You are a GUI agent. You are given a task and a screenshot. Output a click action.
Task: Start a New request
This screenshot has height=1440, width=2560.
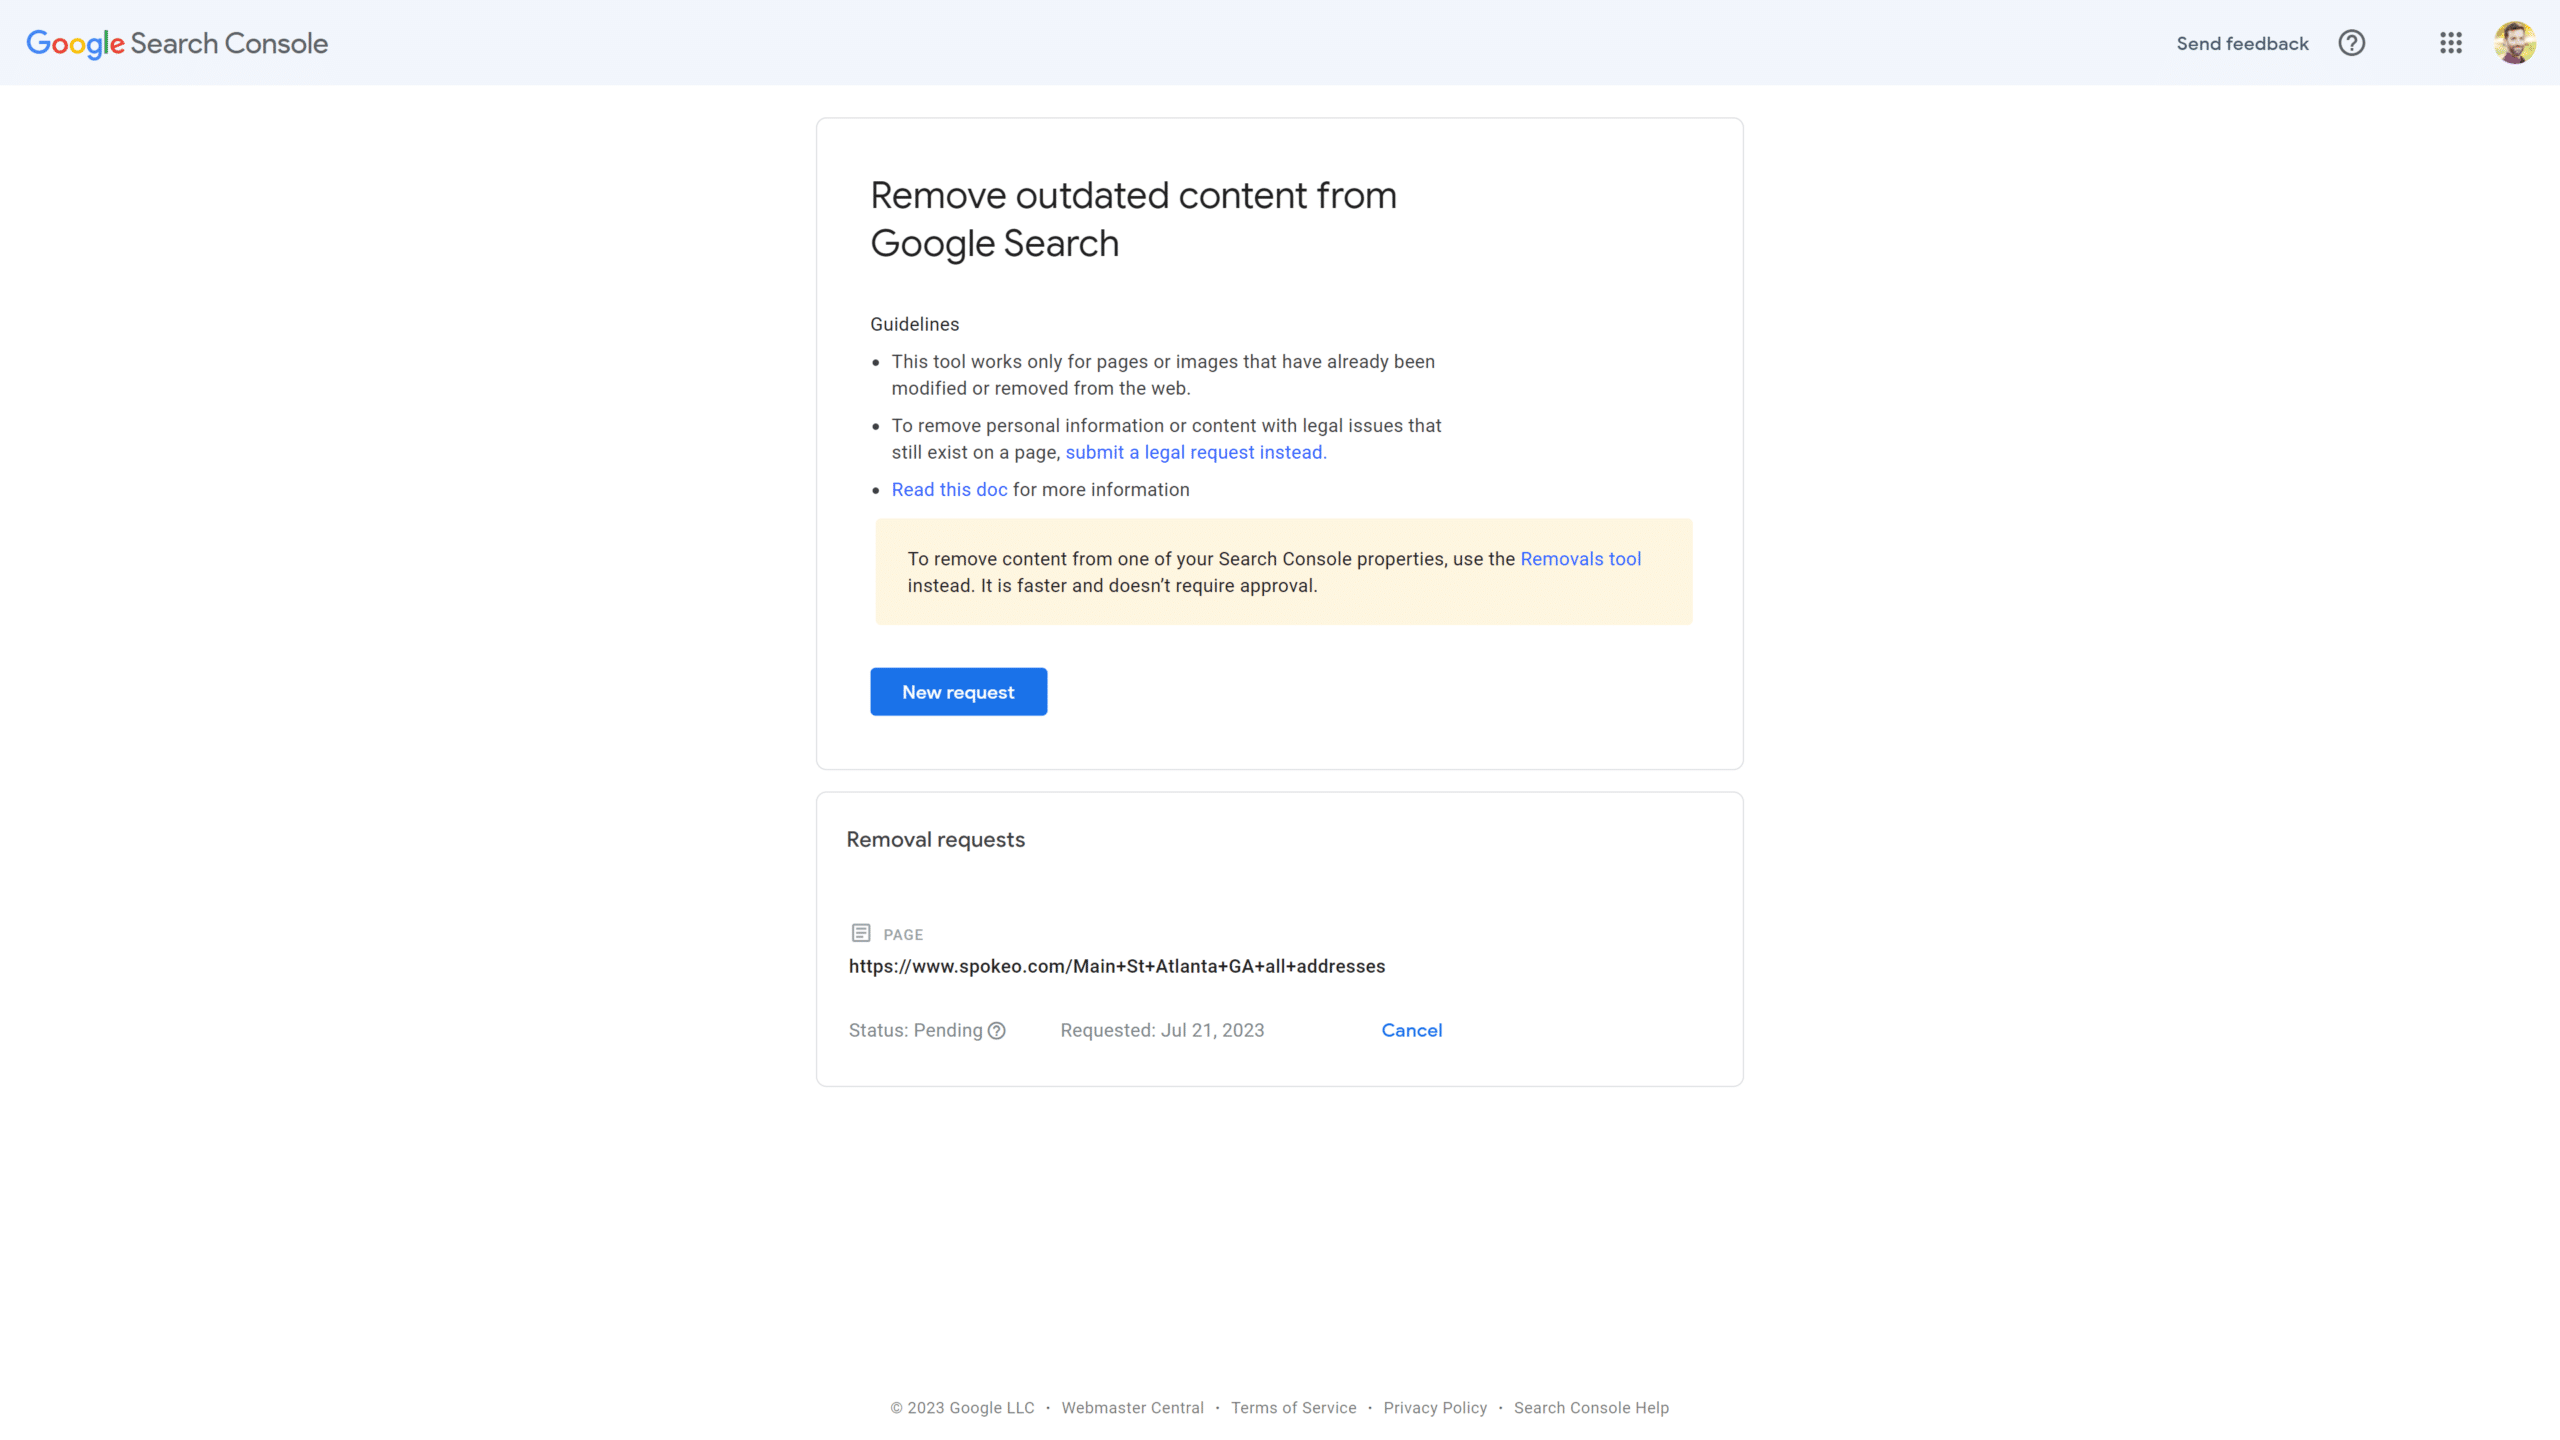pos(958,692)
